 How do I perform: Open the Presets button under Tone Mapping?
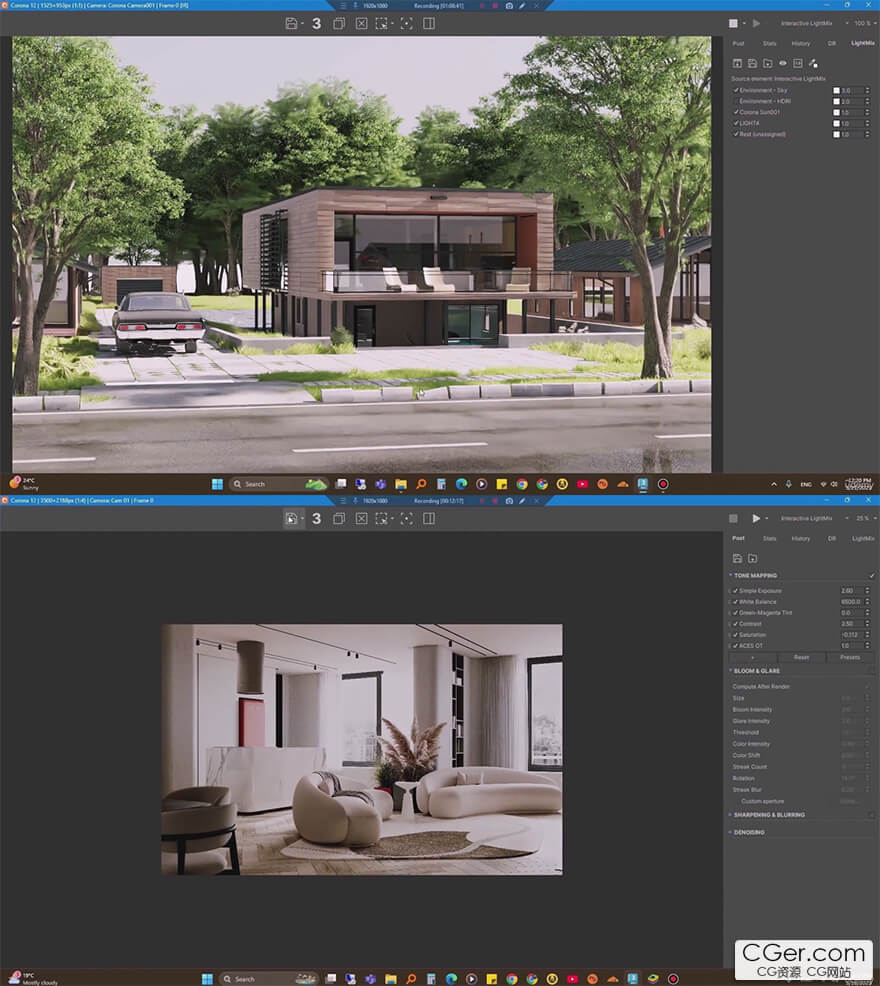[850, 657]
